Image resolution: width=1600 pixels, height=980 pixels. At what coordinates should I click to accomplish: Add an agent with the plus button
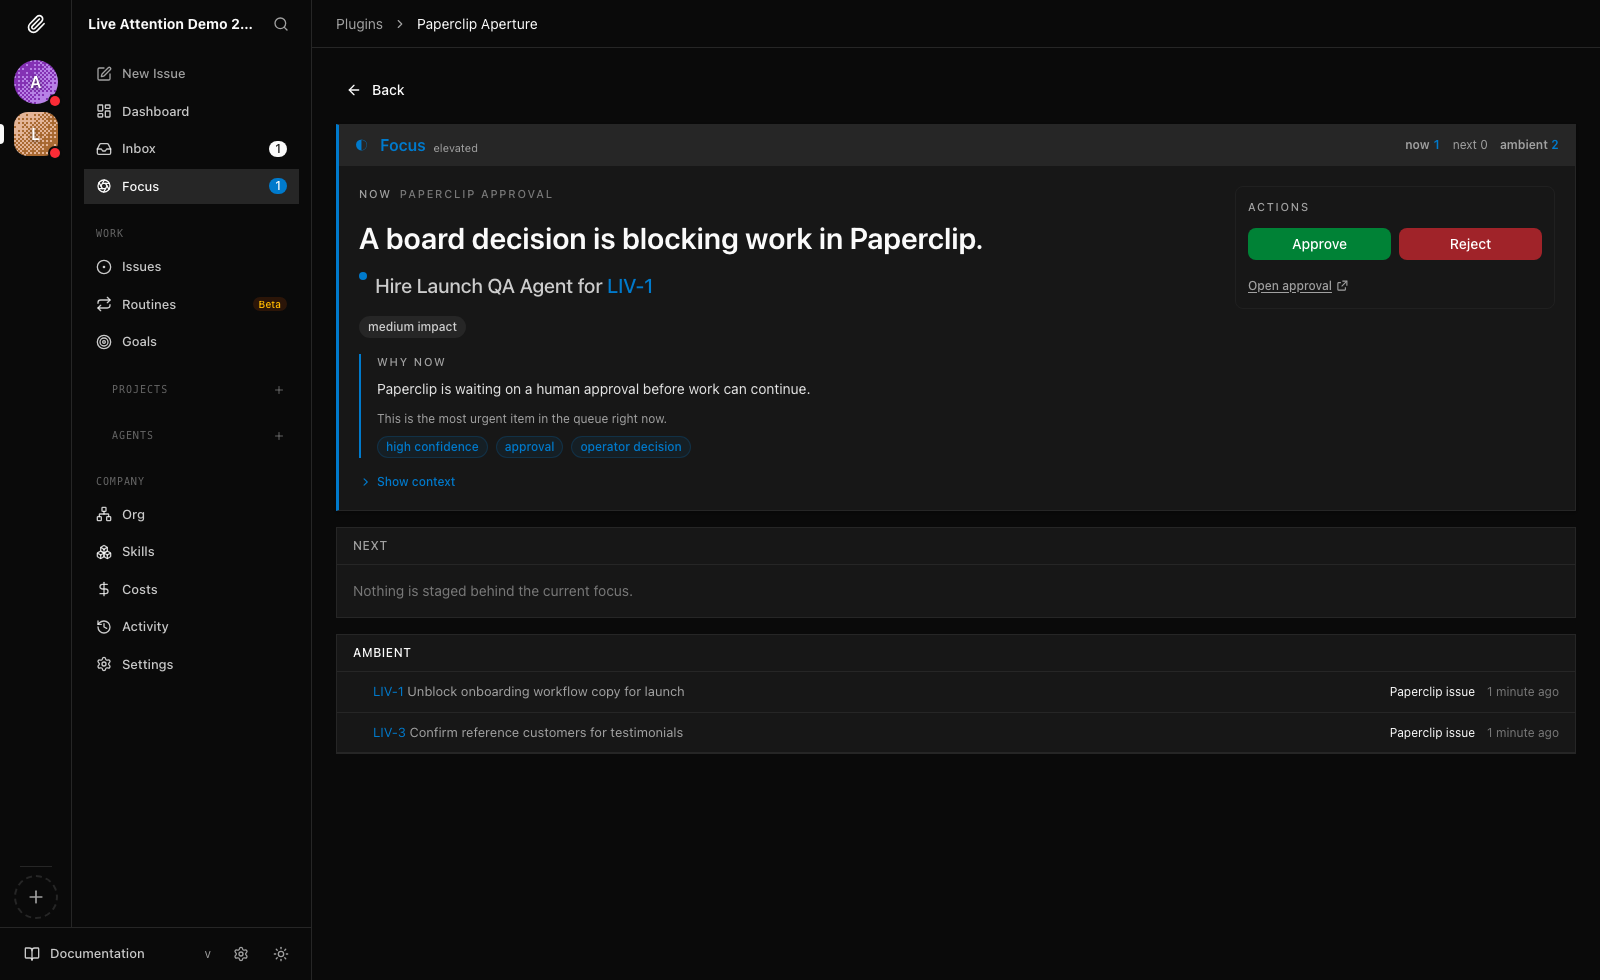[279, 436]
